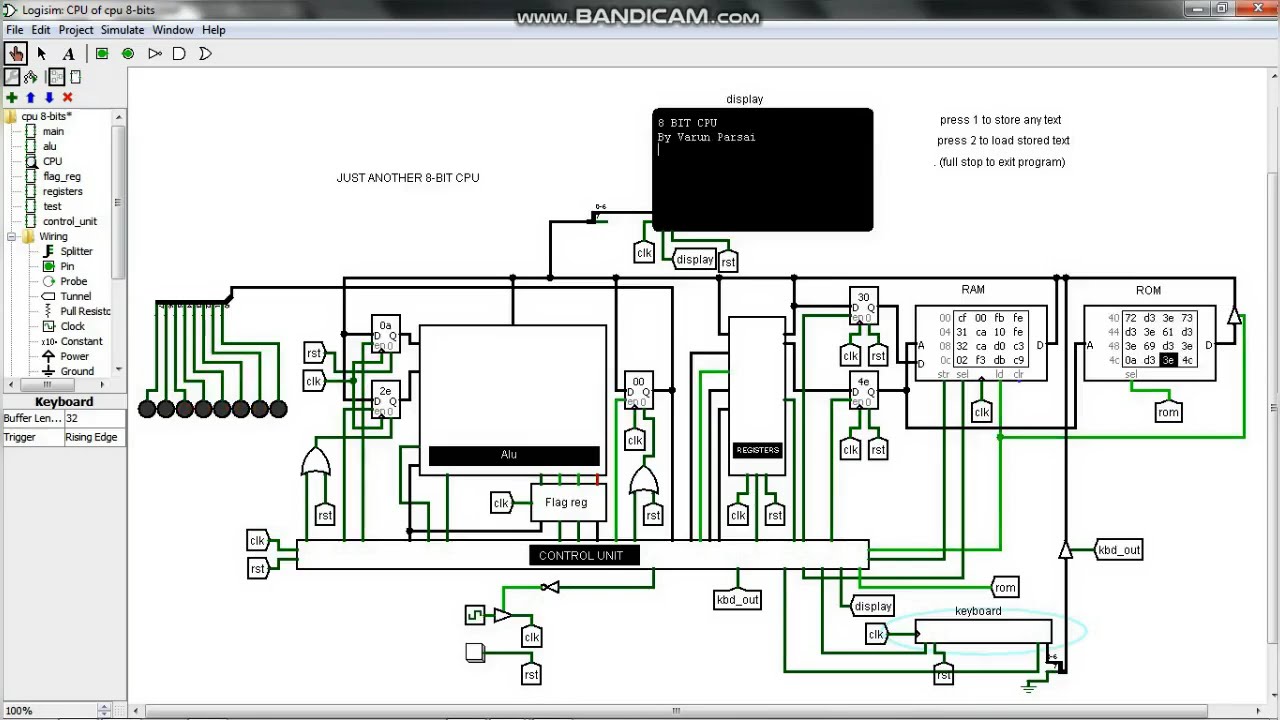Click the kbd_out tunnel near ROM

1119,550
